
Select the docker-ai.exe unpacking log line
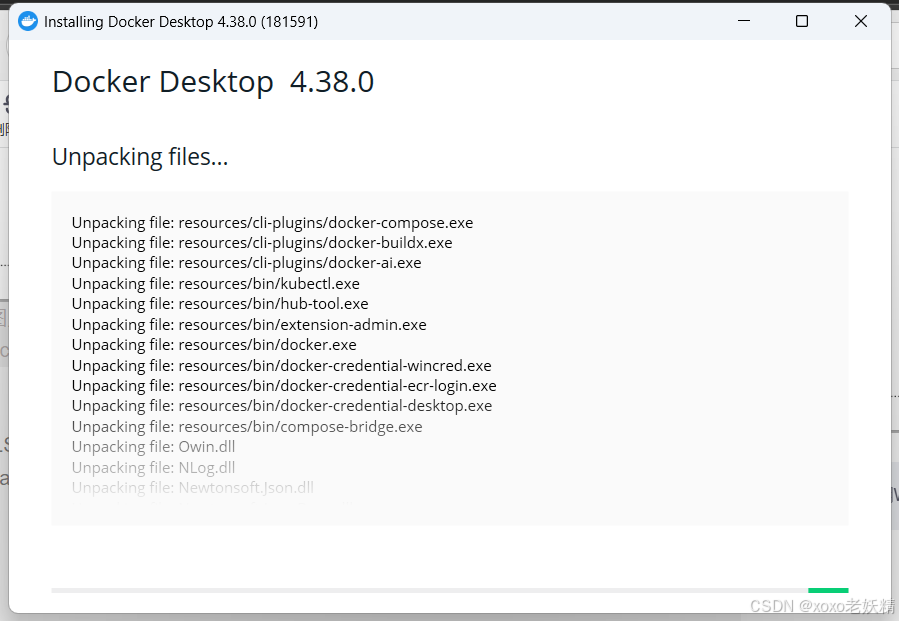[x=247, y=263]
